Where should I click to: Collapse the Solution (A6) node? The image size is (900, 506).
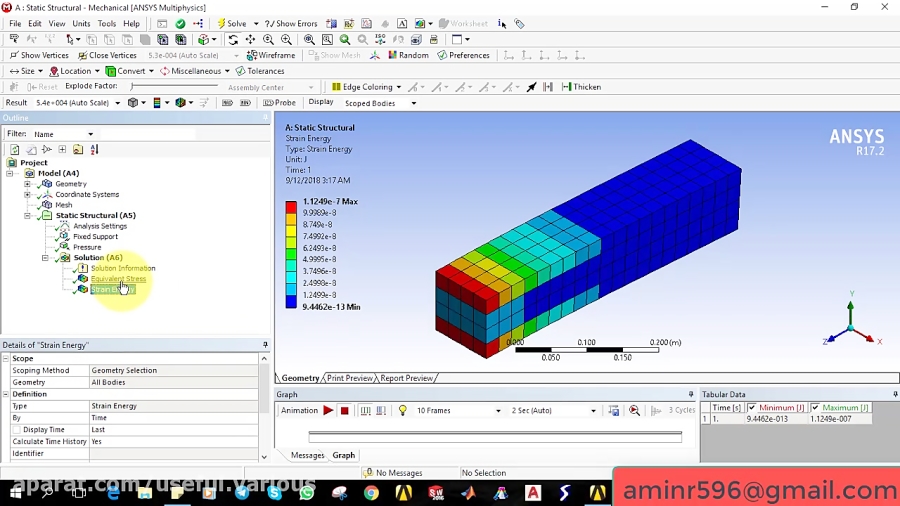pyautogui.click(x=45, y=258)
